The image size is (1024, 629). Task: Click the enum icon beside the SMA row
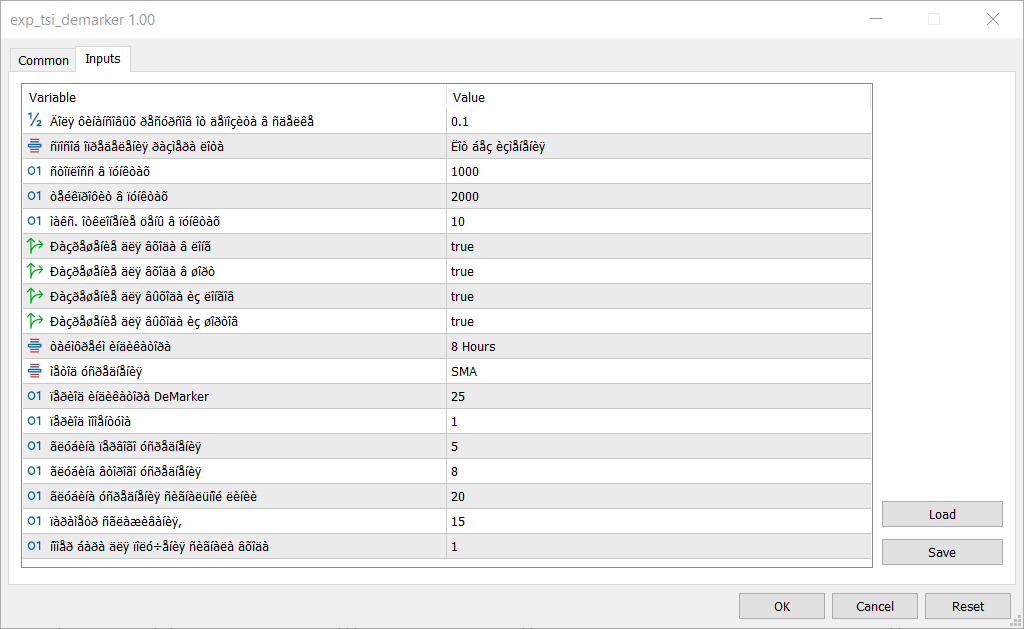(35, 371)
